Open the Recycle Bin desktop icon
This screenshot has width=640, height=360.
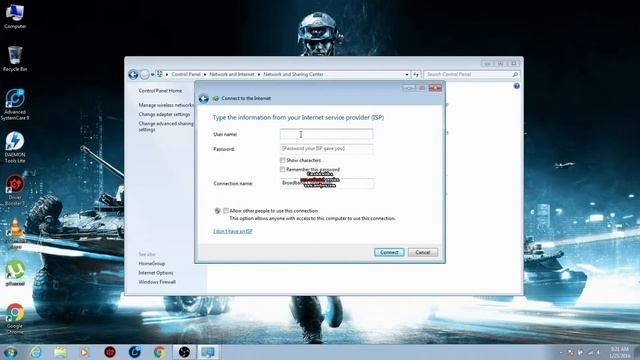pyautogui.click(x=15, y=59)
